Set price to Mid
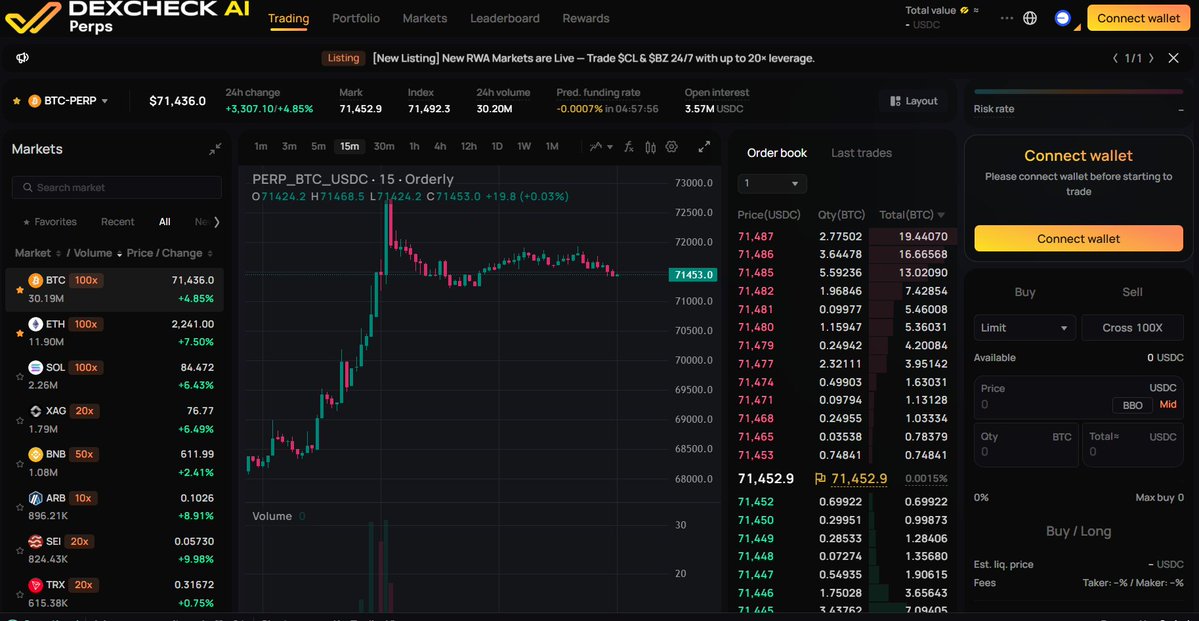This screenshot has height=621, width=1199. pyautogui.click(x=1168, y=405)
